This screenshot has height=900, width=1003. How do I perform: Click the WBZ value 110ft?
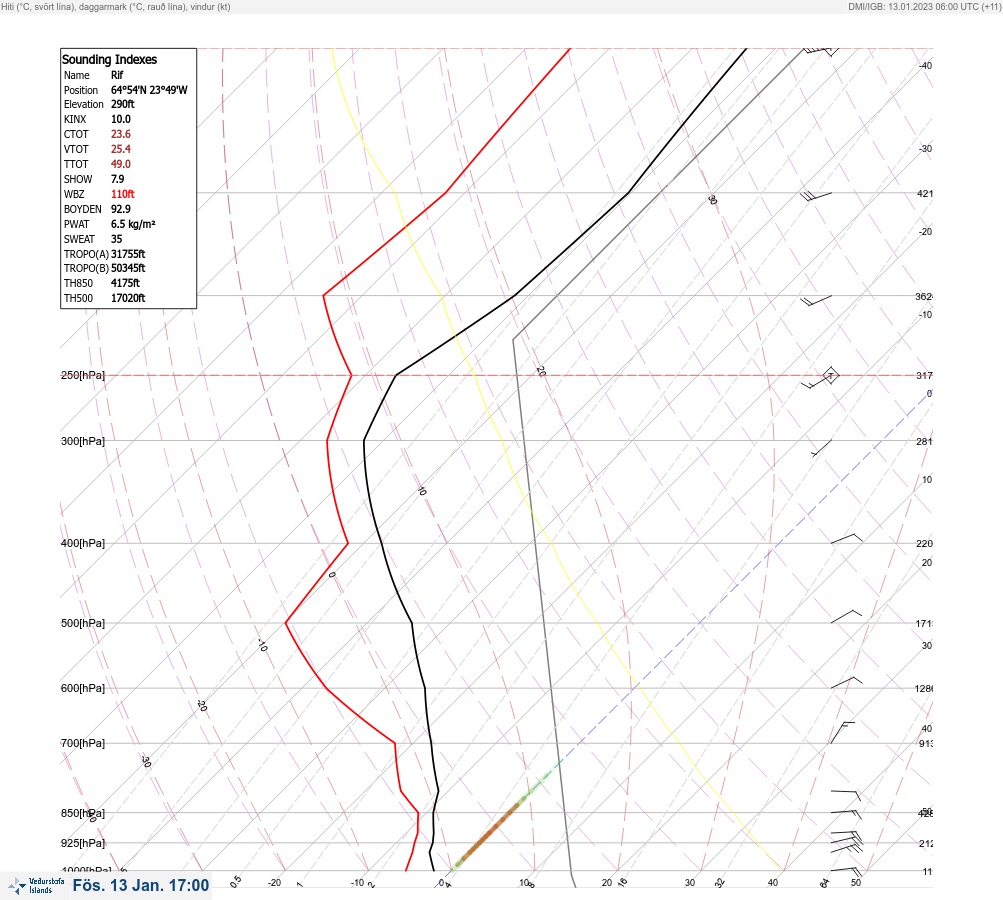pyautogui.click(x=123, y=194)
